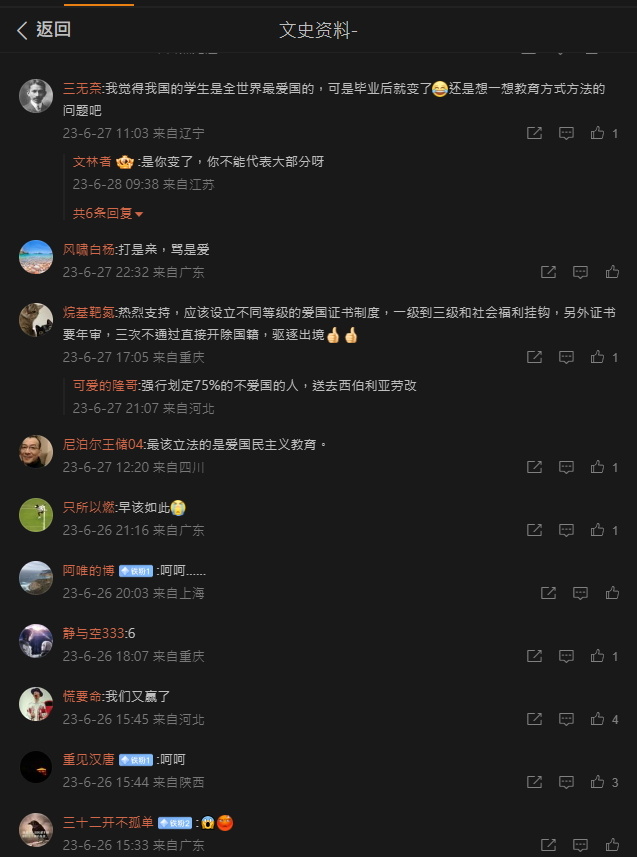Toggle like on 静与空333's comment
This screenshot has height=857, width=637.
pyautogui.click(x=598, y=655)
